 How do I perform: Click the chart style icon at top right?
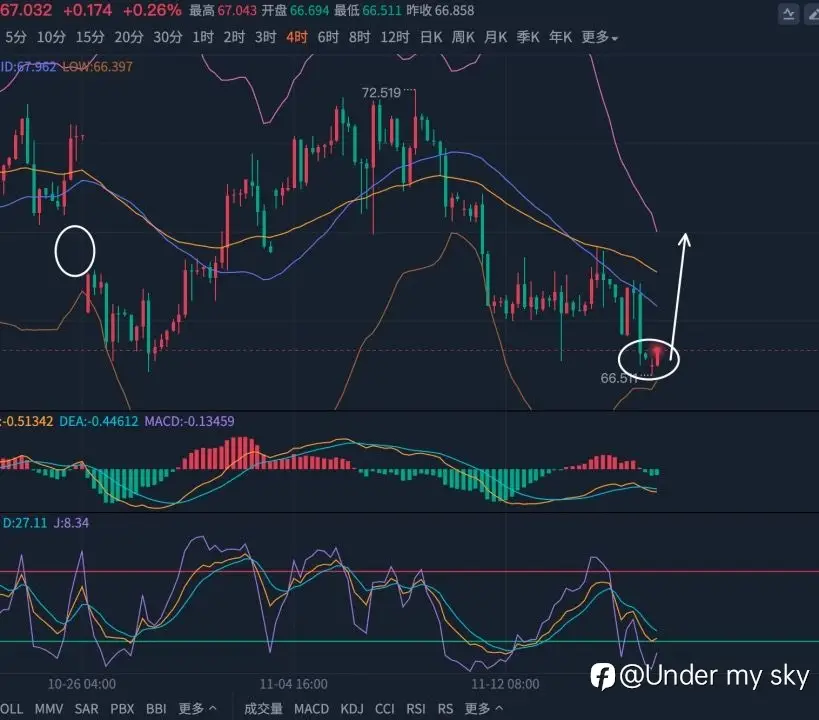click(x=788, y=14)
